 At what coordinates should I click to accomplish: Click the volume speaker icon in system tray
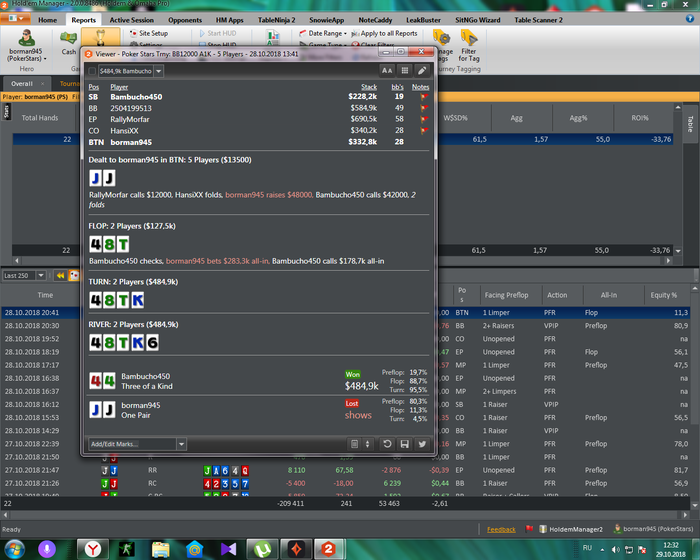pyautogui.click(x=616, y=549)
